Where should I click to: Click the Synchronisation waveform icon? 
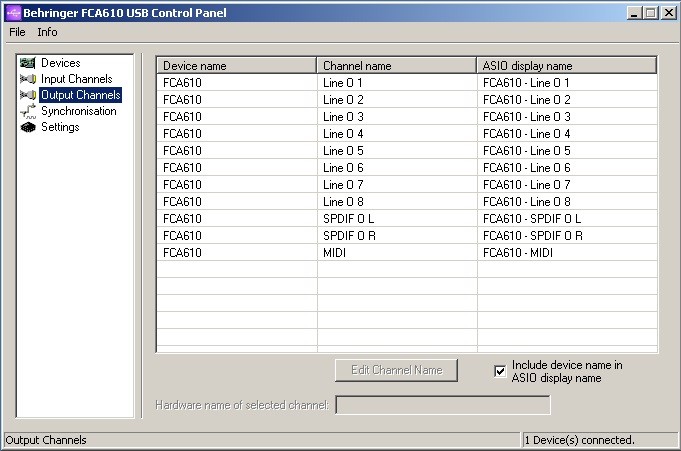coord(28,111)
